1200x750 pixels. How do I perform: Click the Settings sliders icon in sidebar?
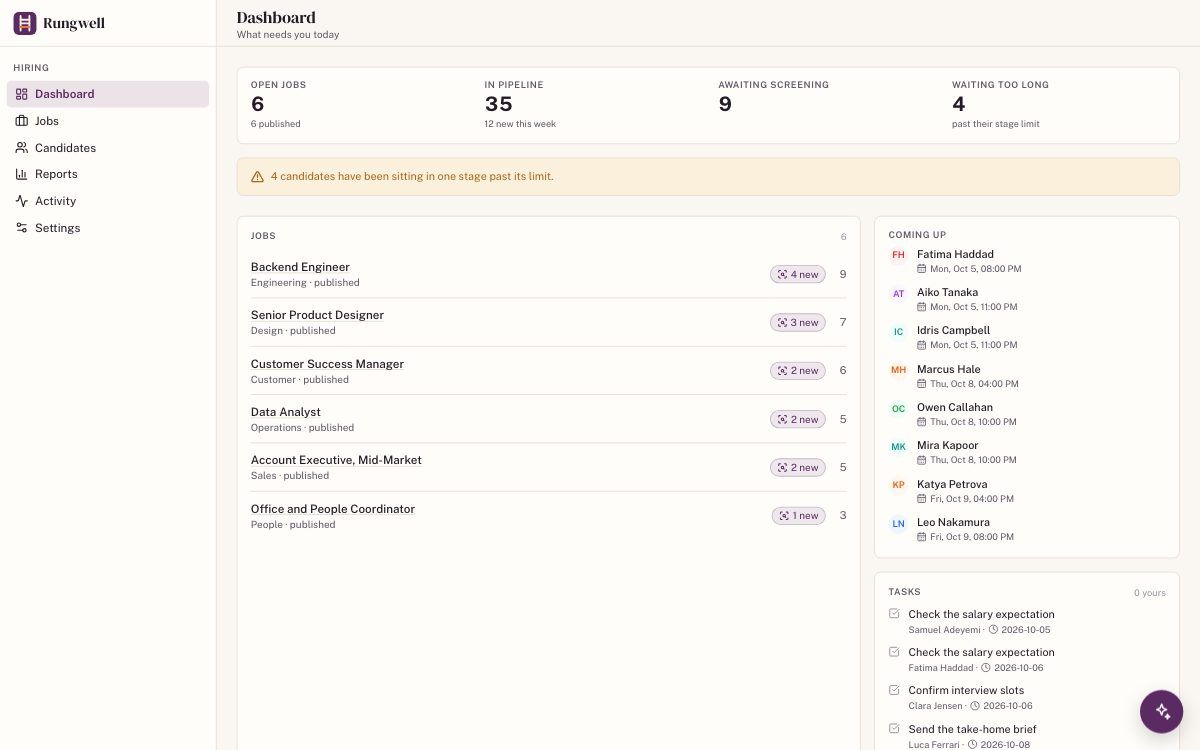click(22, 228)
